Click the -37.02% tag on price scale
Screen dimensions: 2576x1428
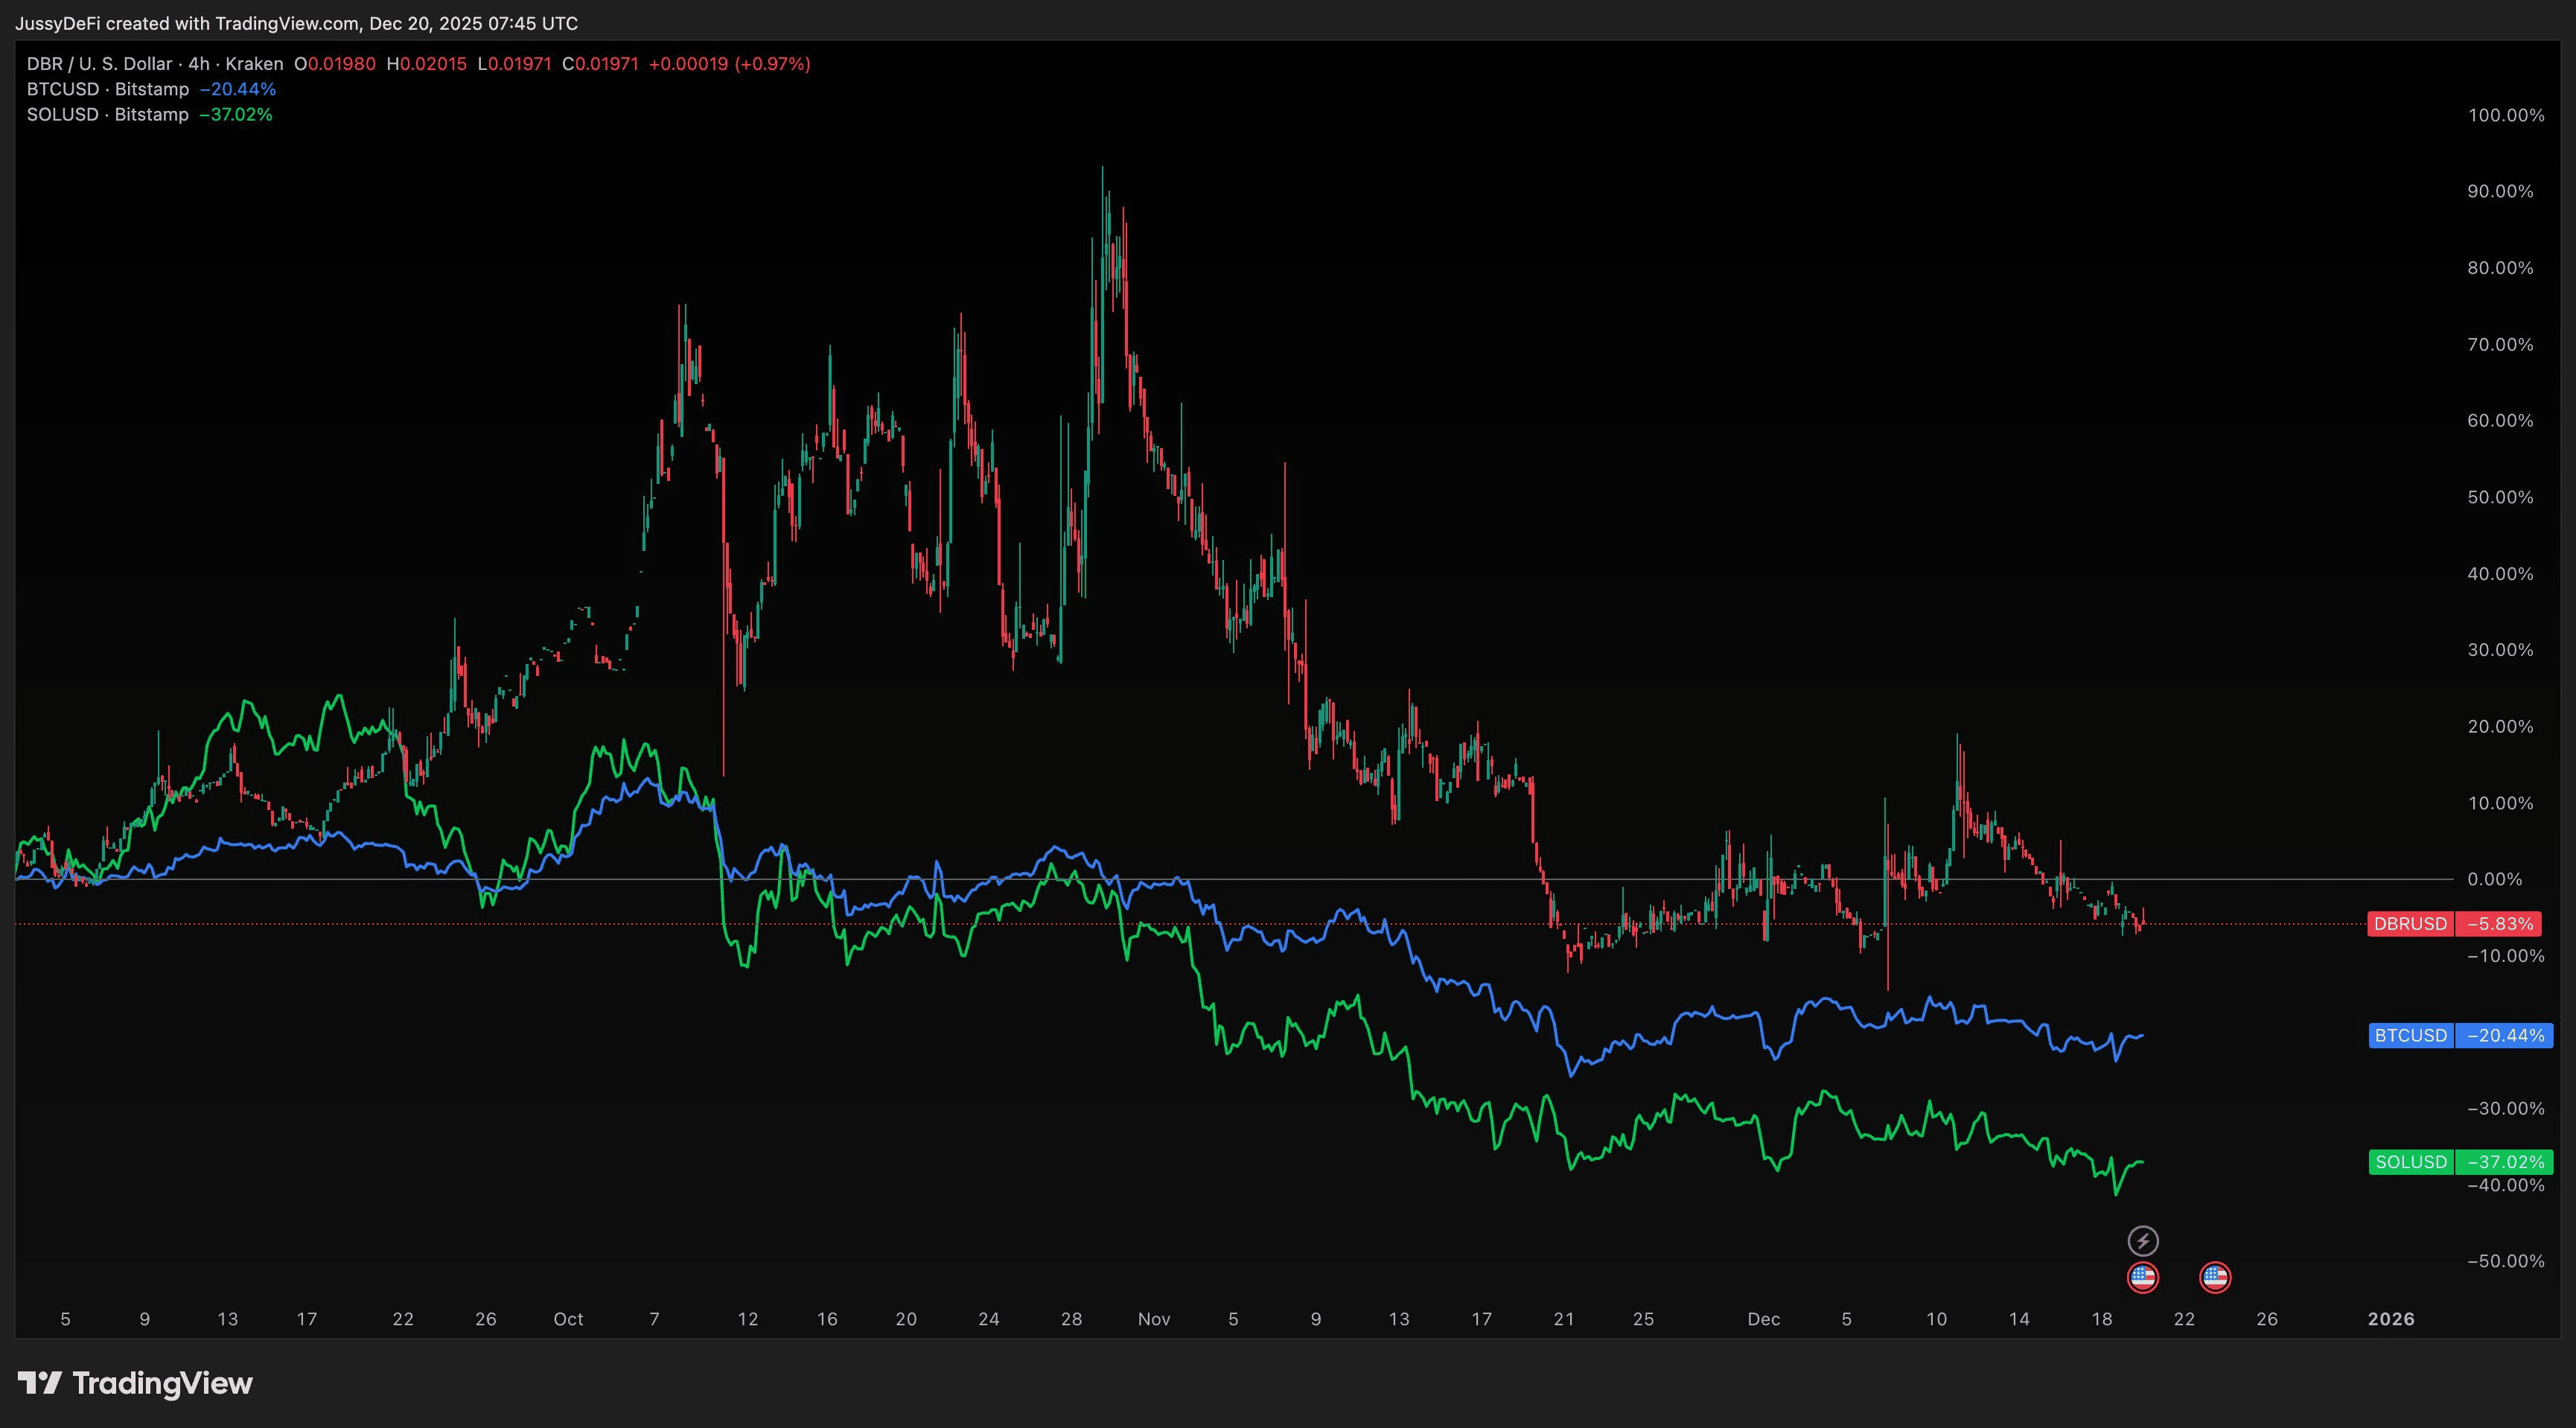(x=2504, y=1162)
